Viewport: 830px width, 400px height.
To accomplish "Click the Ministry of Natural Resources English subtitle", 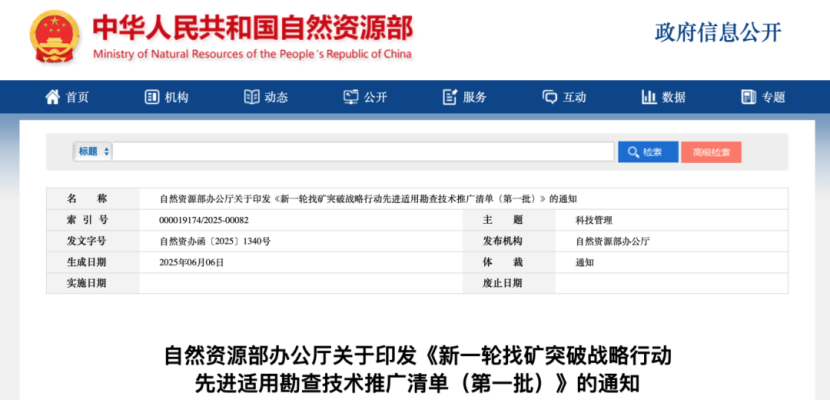I will (252, 54).
